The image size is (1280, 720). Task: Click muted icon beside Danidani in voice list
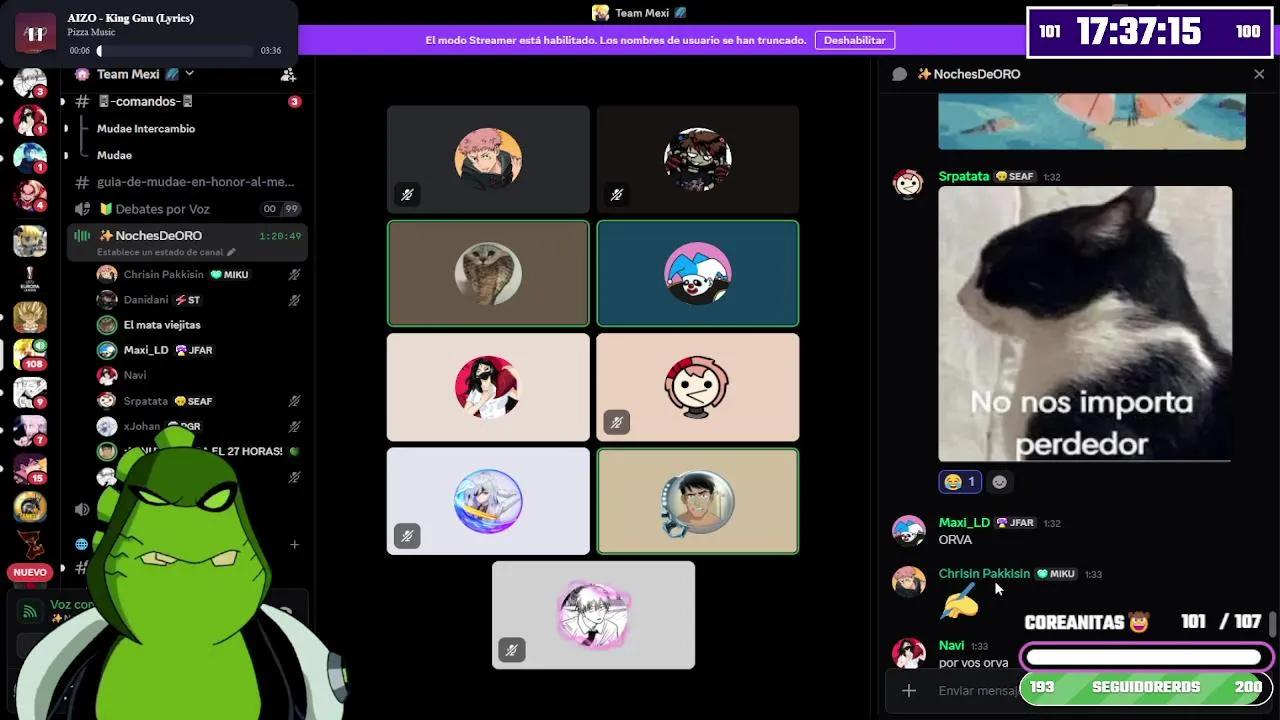click(x=294, y=300)
